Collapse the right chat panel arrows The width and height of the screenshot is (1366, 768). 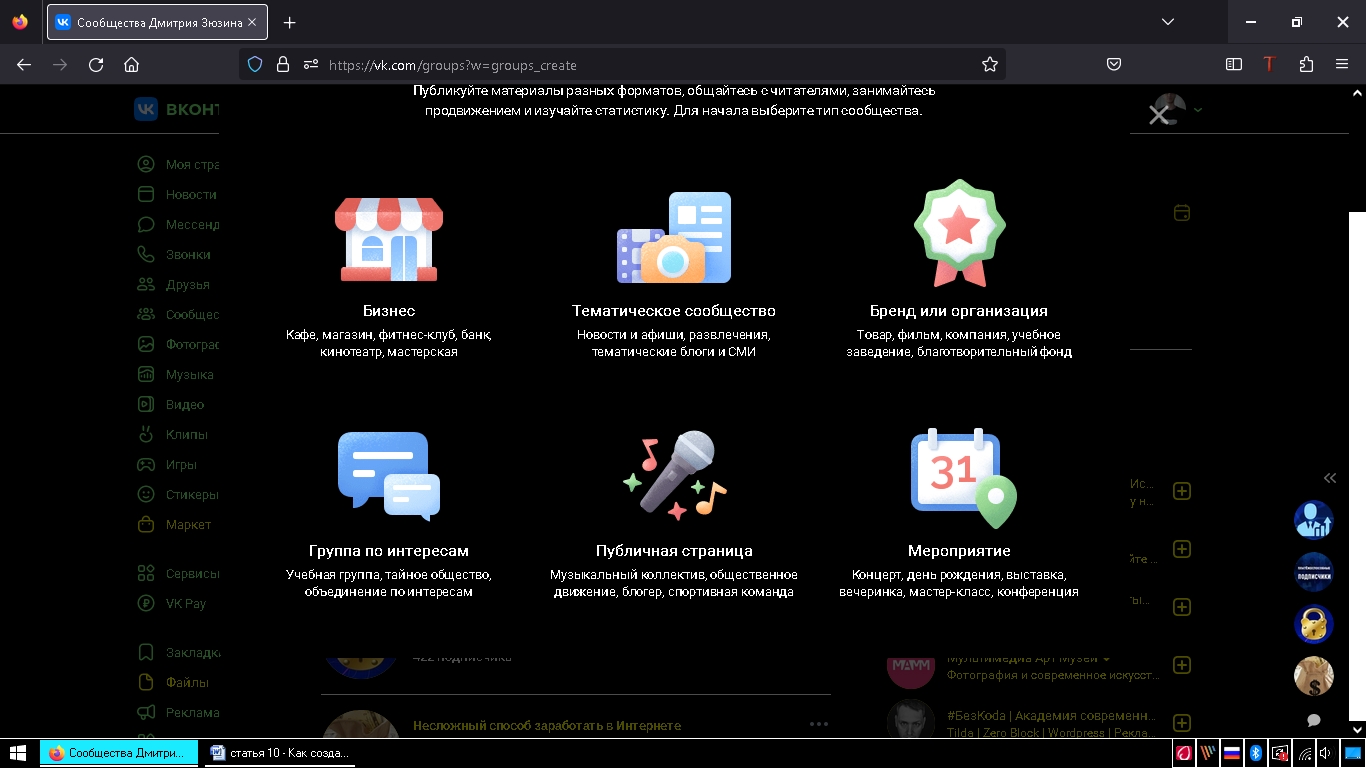1329,478
